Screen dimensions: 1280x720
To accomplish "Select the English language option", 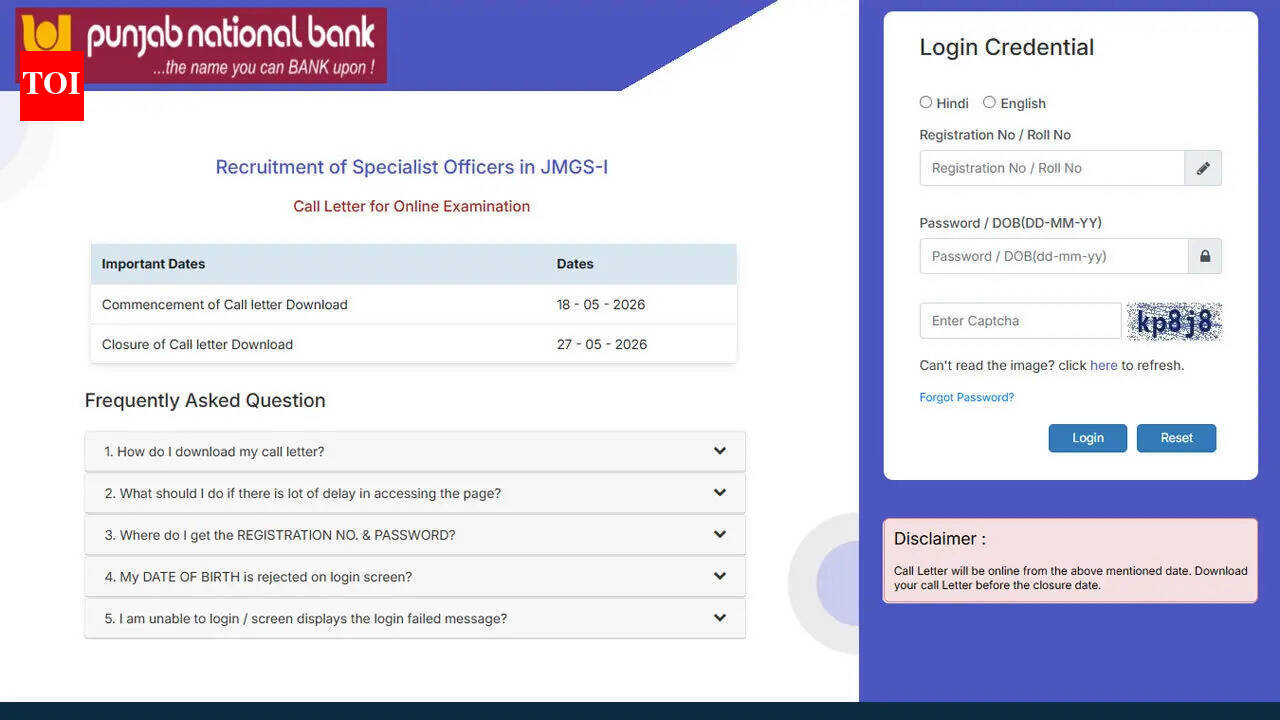I will click(x=990, y=102).
